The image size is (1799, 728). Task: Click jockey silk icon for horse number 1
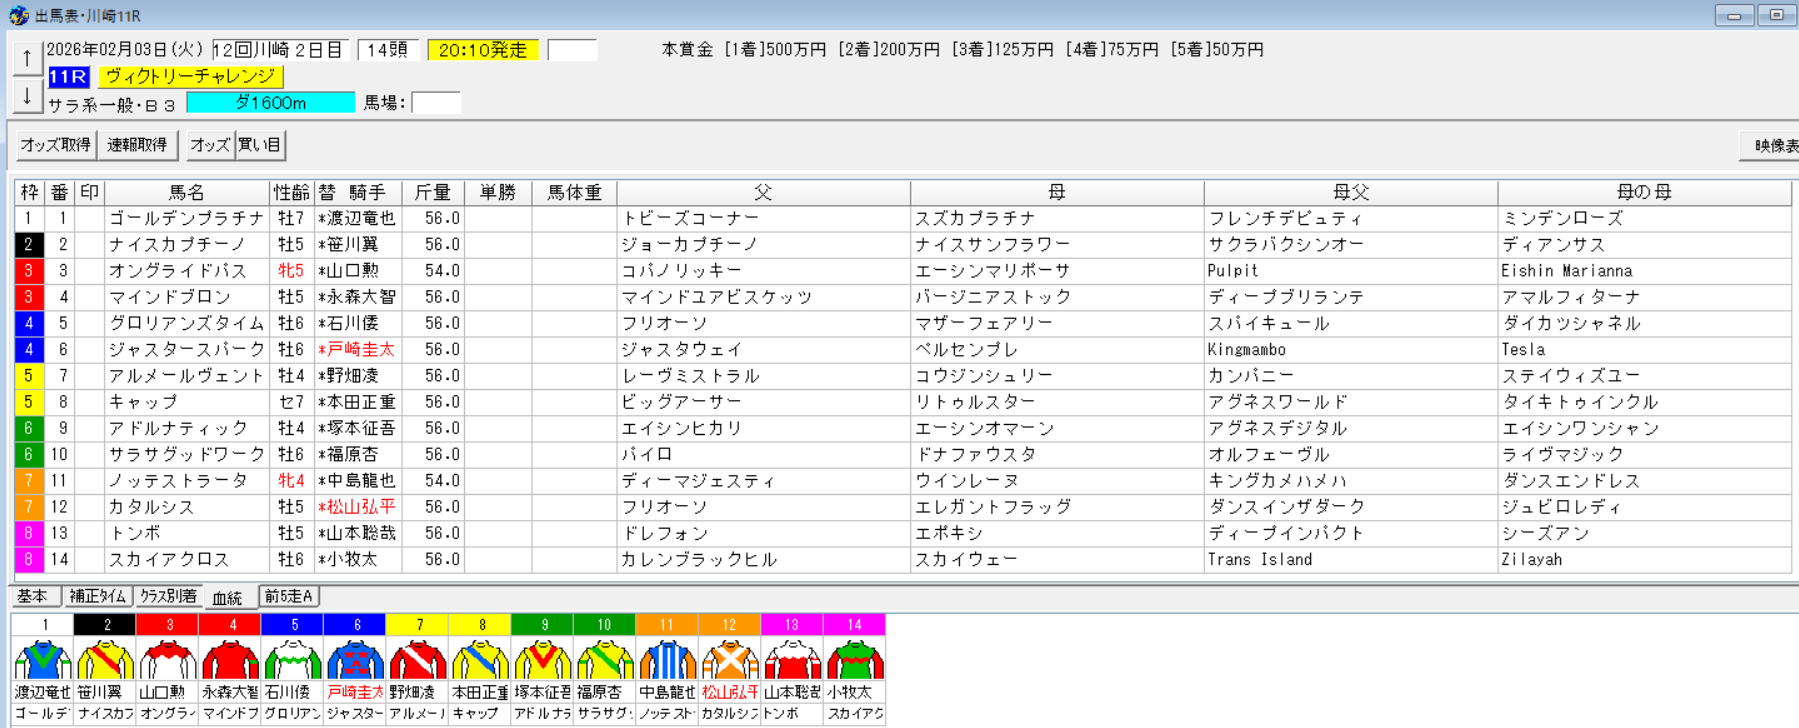(x=43, y=660)
